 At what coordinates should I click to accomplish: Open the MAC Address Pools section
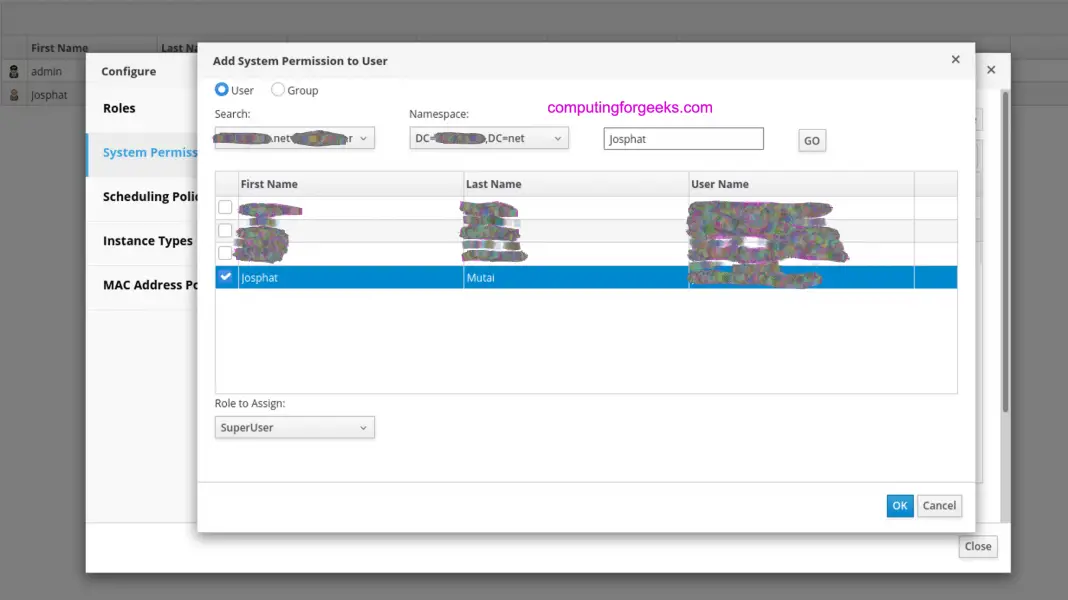click(149, 284)
